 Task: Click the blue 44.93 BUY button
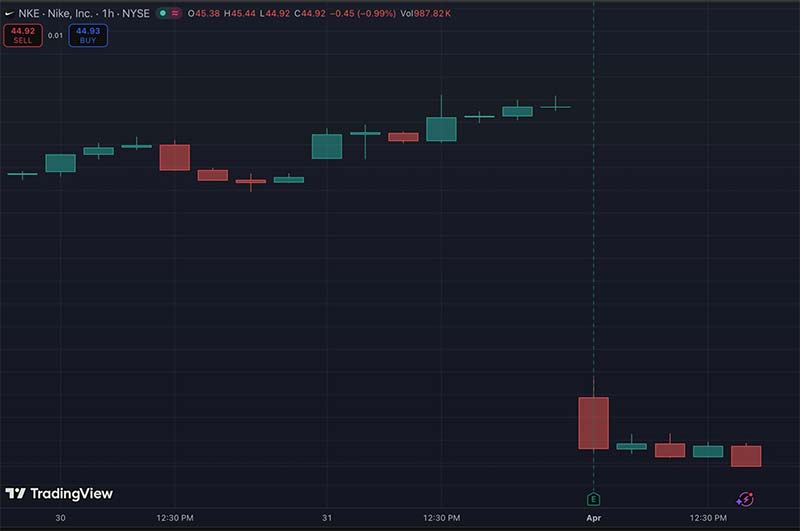[x=88, y=35]
